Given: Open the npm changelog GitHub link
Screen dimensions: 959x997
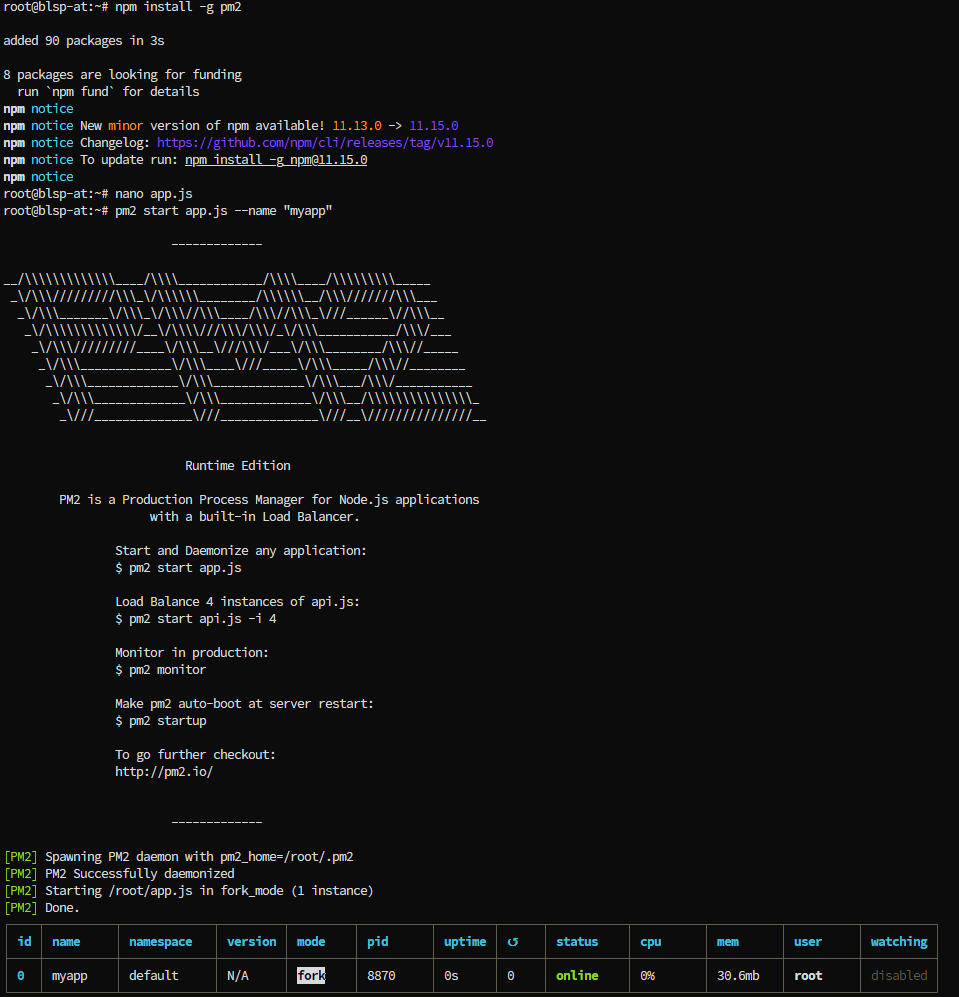Looking at the screenshot, I should (325, 142).
